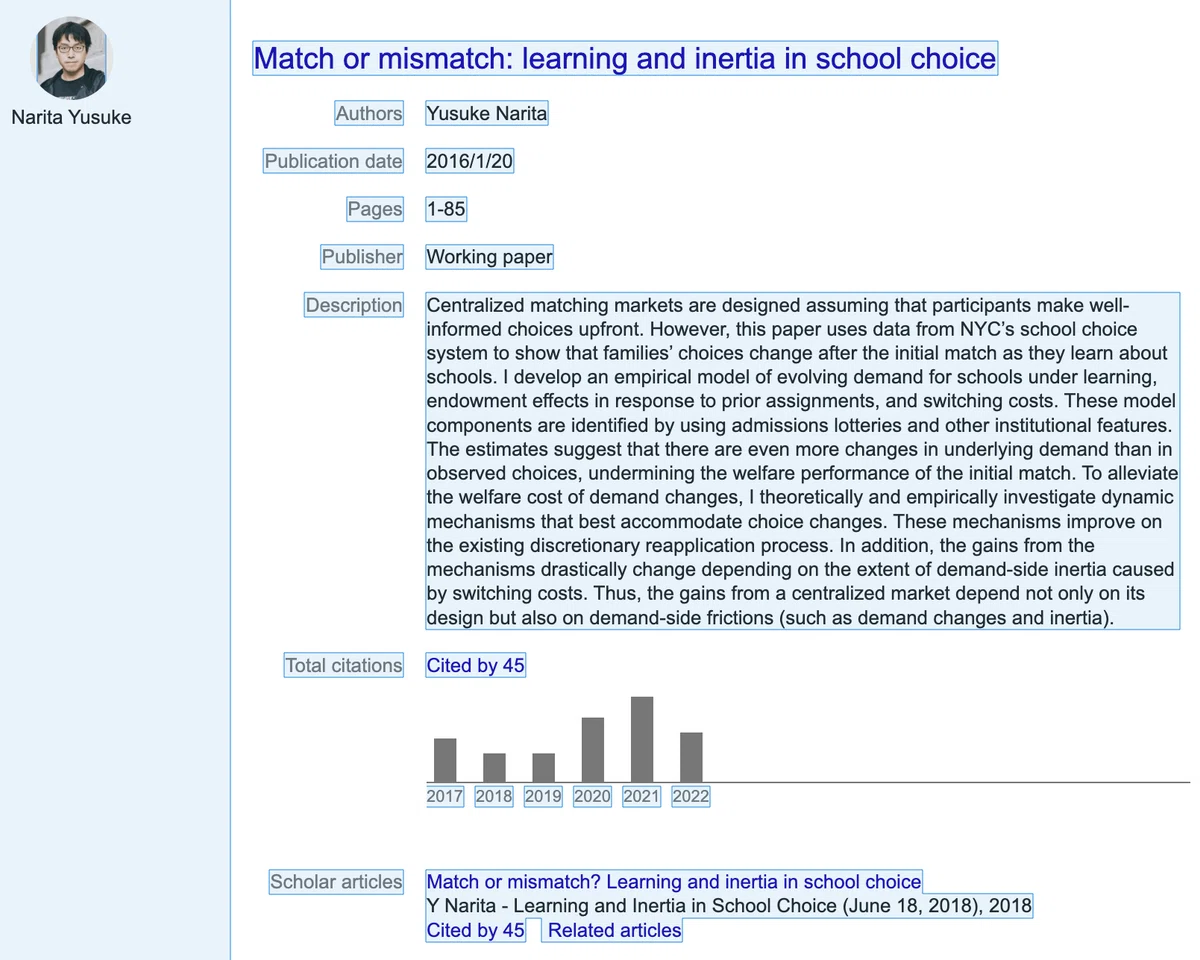The image size is (1200, 960).
Task: Select the 2019 citation bar
Action: (543, 767)
